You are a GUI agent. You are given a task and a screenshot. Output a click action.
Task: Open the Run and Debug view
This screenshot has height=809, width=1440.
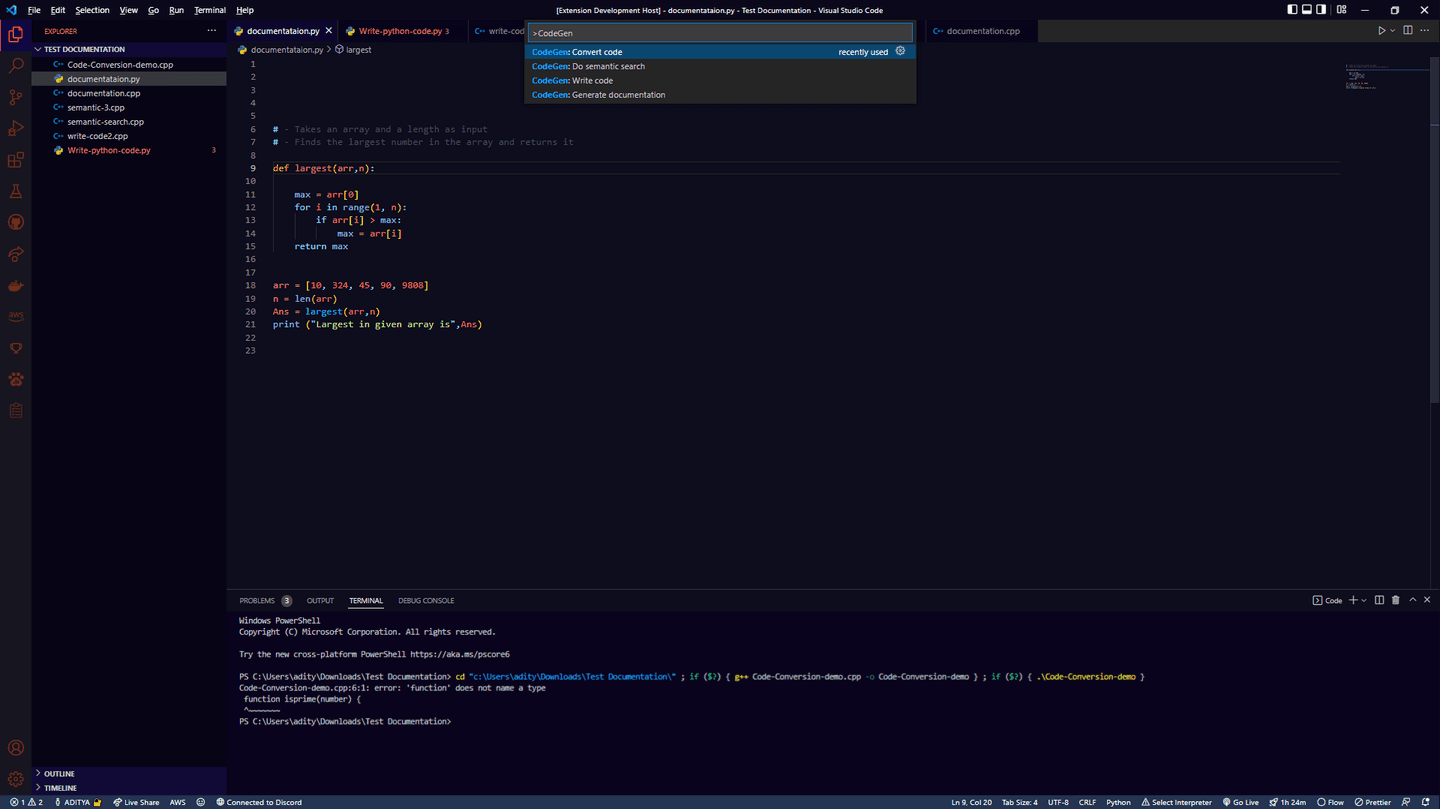click(16, 128)
